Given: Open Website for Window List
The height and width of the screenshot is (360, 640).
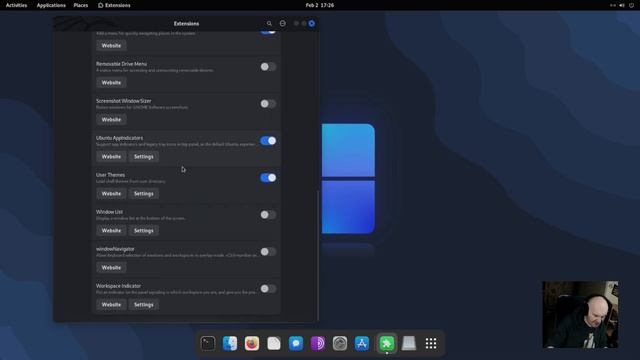Looking at the screenshot, I should coord(111,231).
